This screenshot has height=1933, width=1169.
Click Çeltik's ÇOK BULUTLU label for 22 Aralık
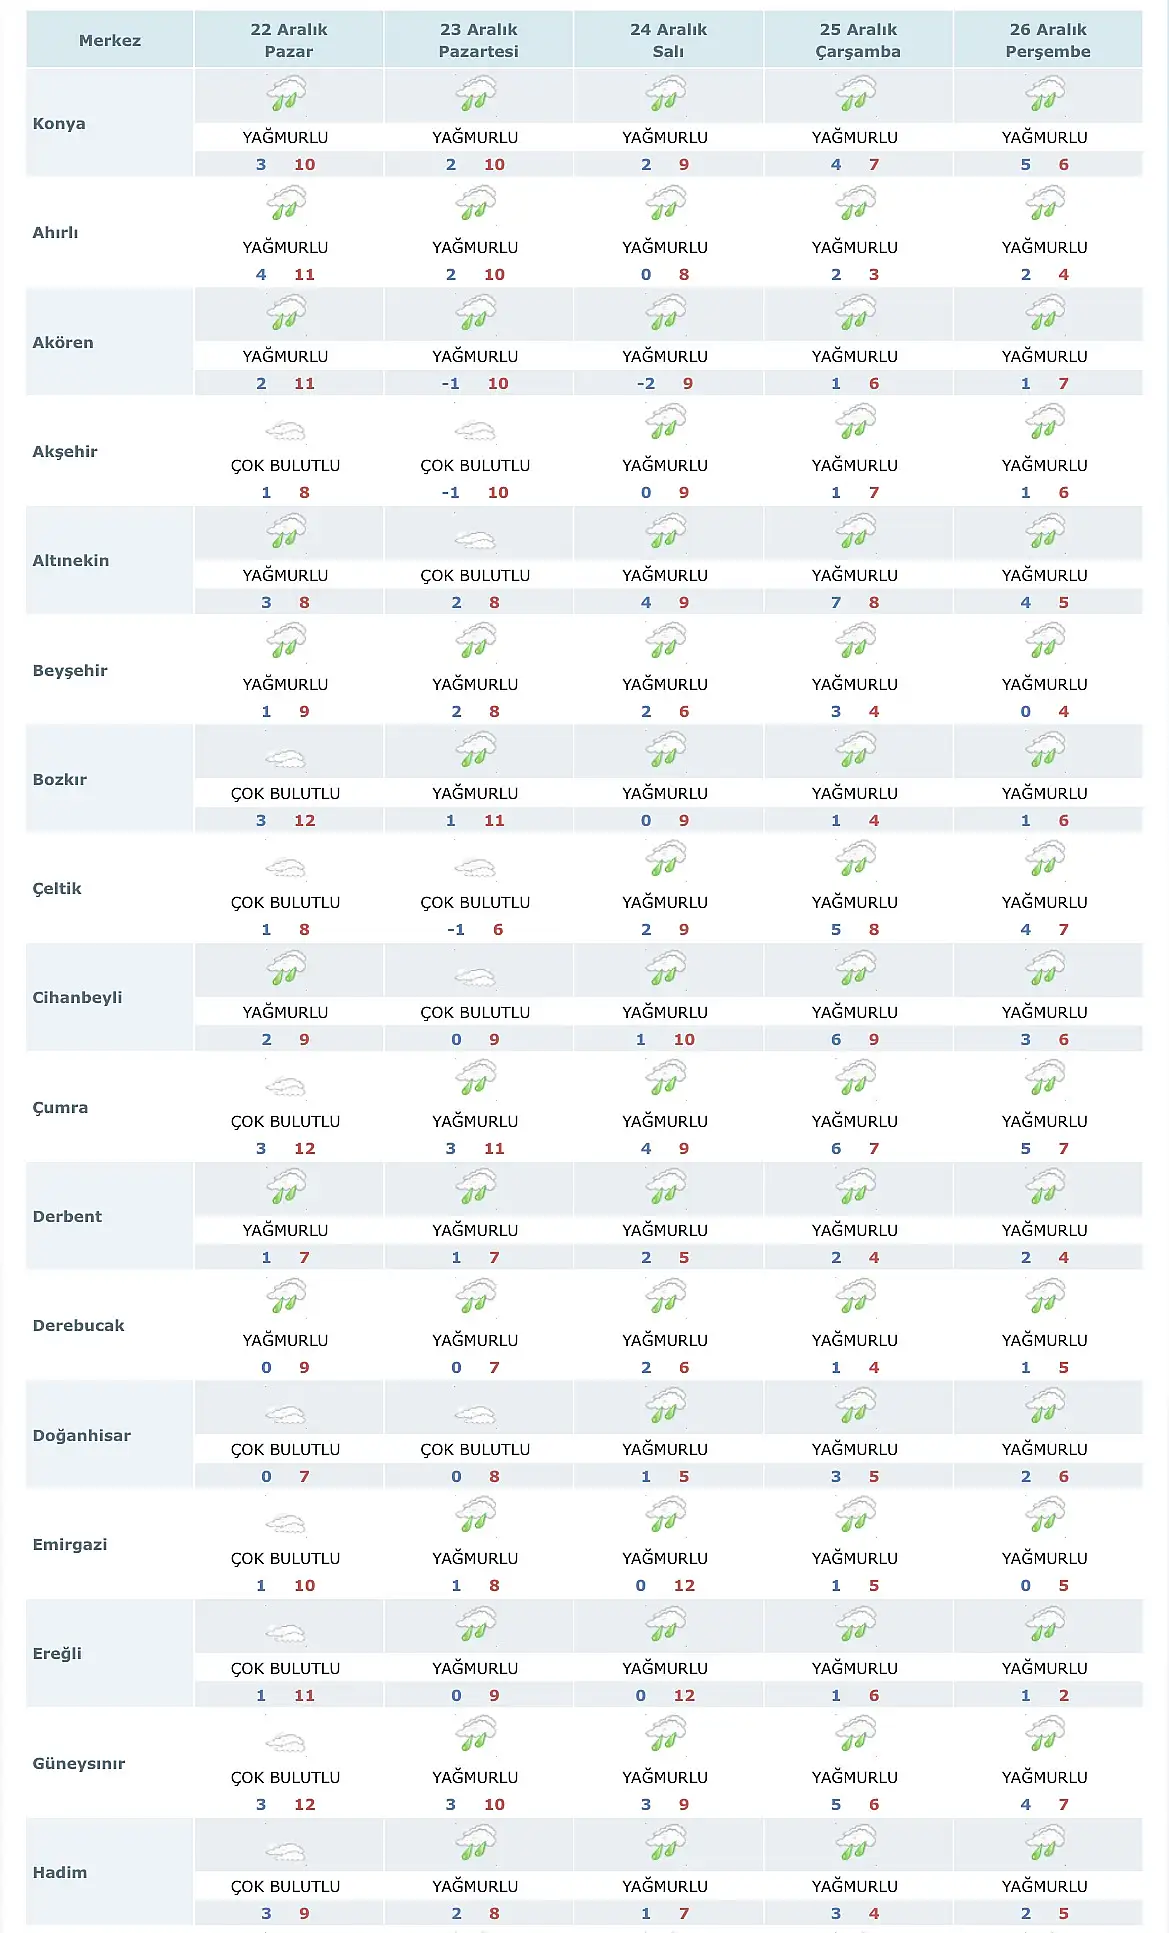286,902
